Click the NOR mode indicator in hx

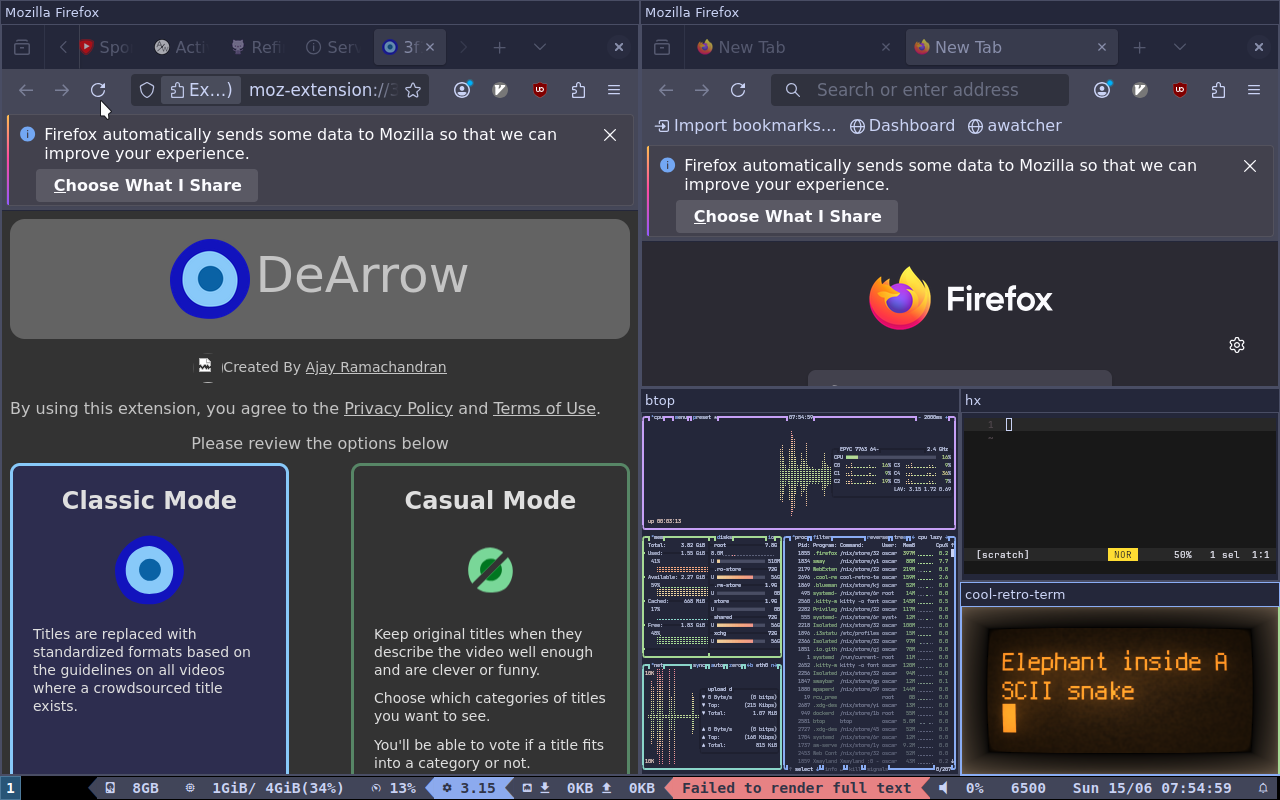[1122, 554]
